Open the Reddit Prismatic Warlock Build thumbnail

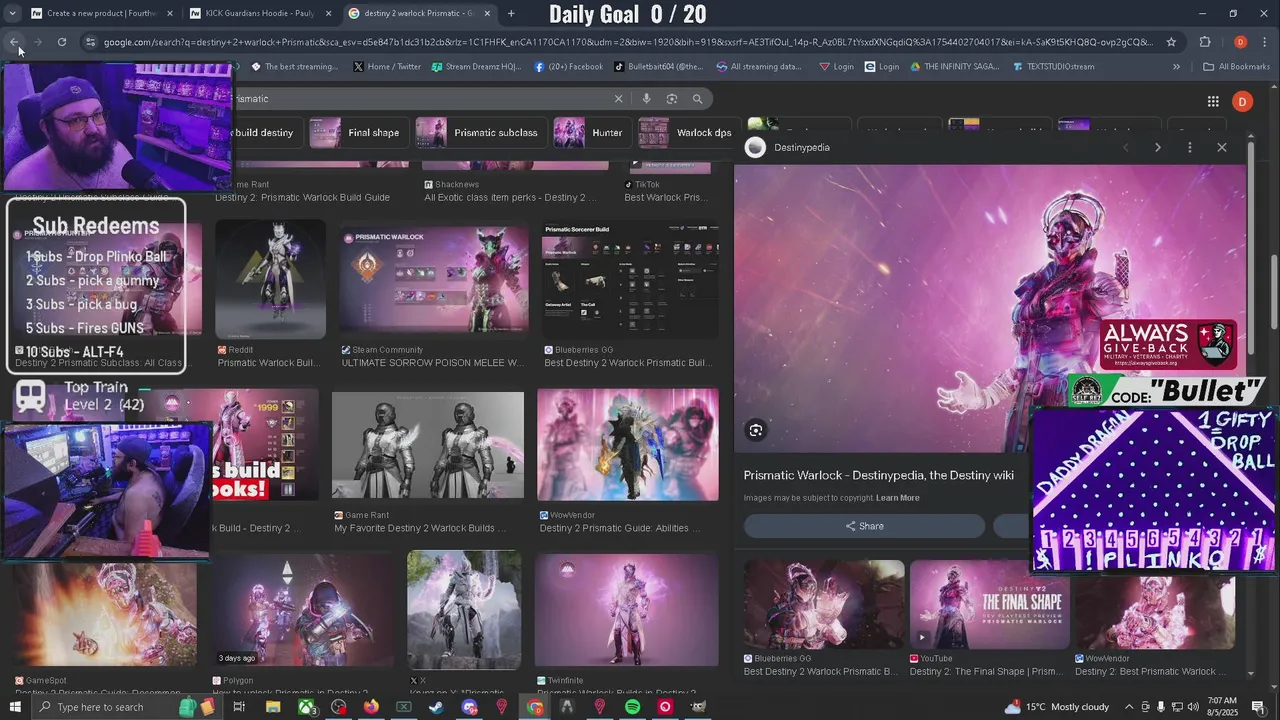(x=270, y=280)
